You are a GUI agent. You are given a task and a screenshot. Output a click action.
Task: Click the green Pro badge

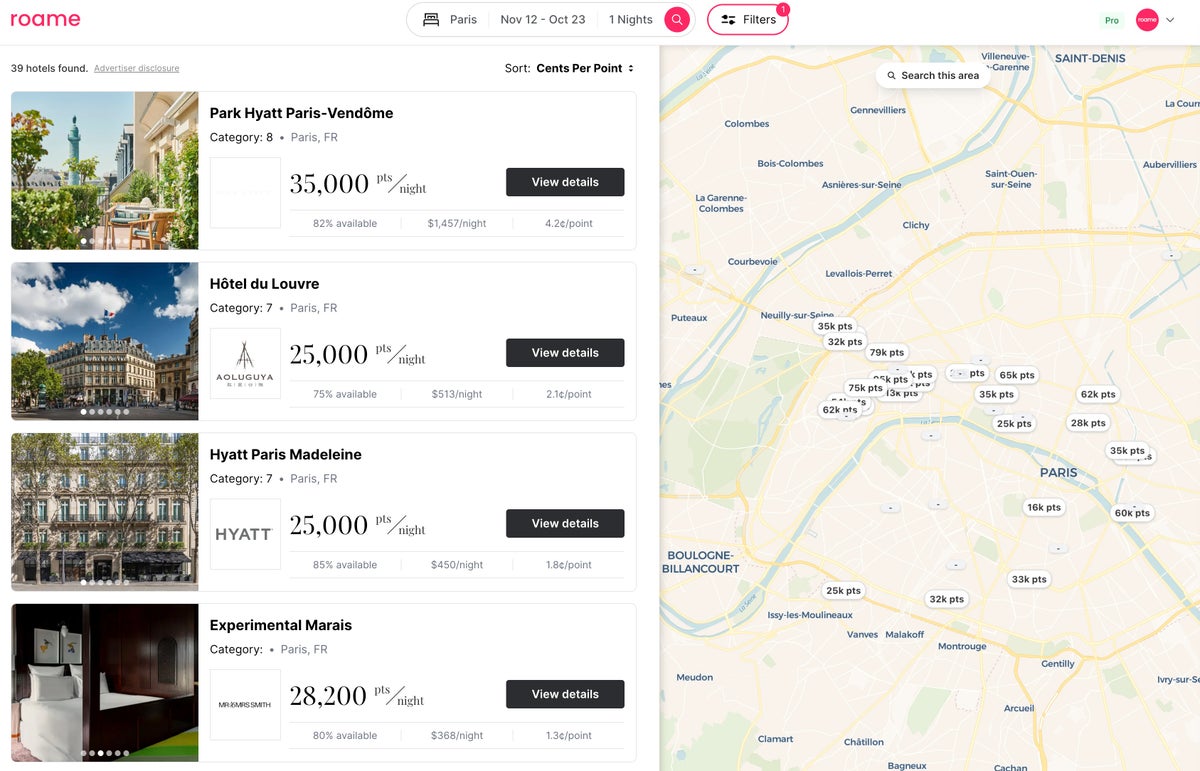1111,19
